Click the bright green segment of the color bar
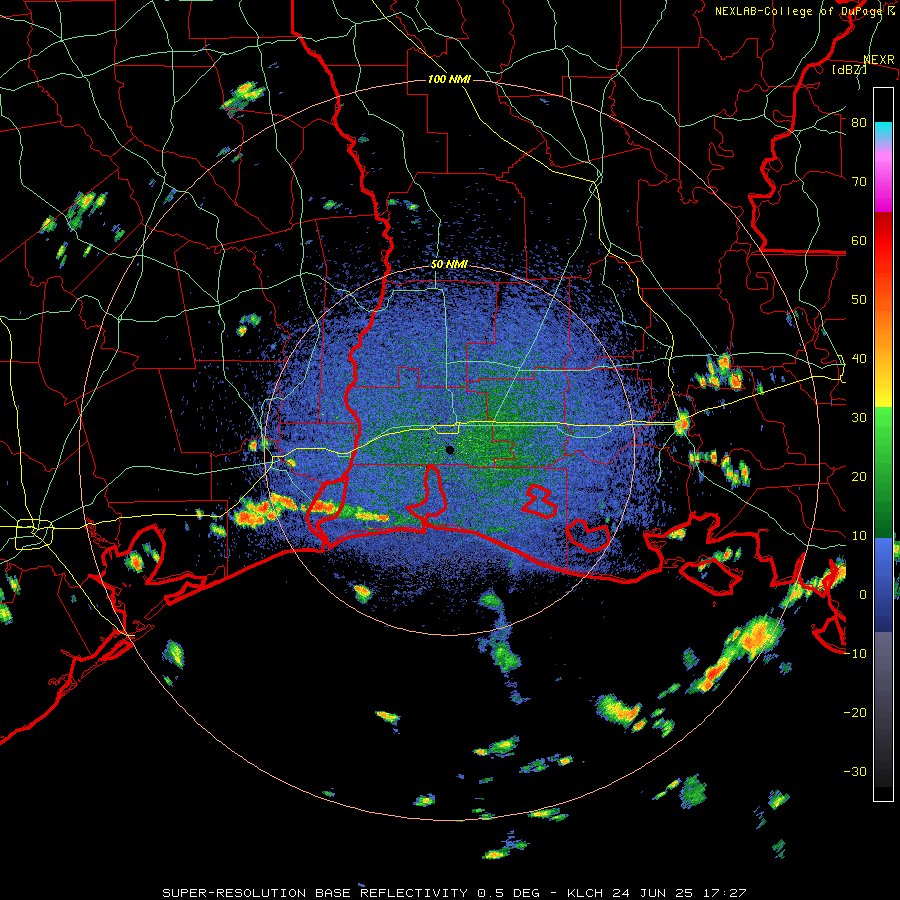900x900 pixels. (x=883, y=436)
